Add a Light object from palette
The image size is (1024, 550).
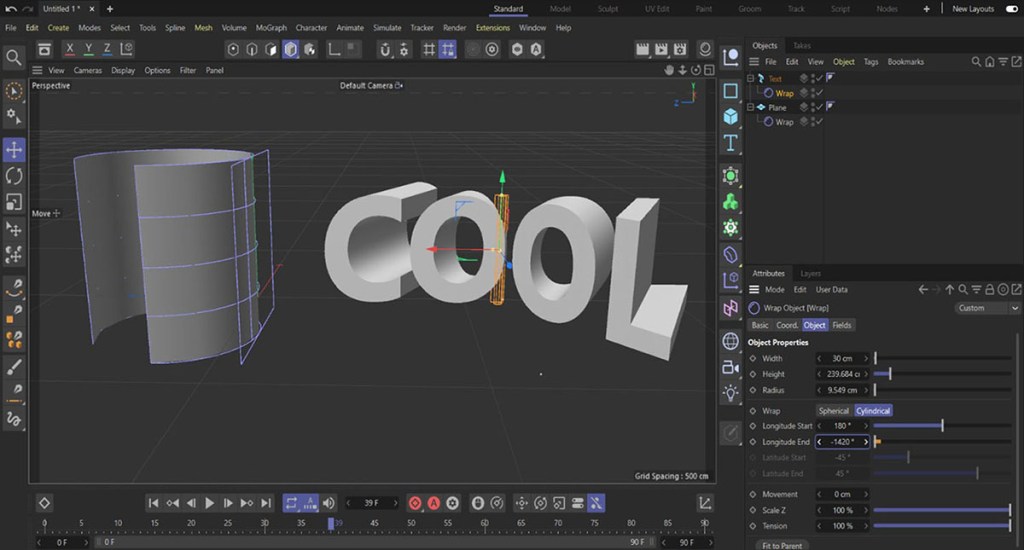point(731,393)
